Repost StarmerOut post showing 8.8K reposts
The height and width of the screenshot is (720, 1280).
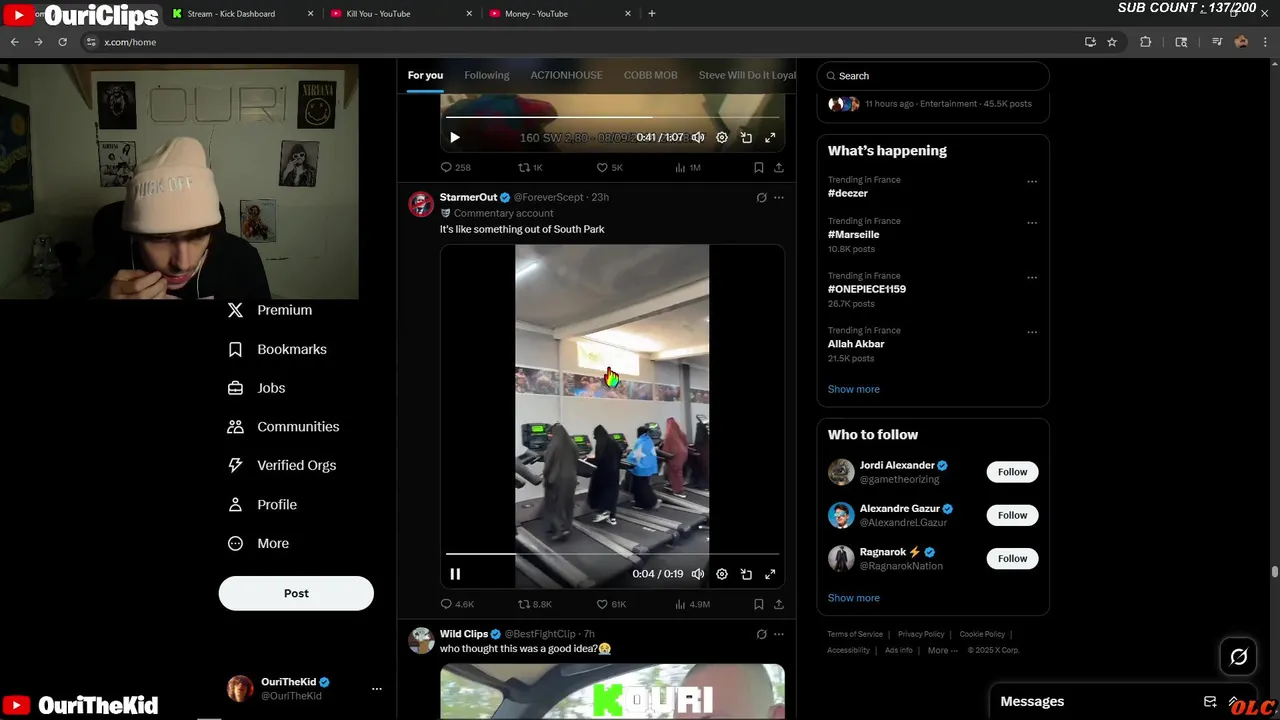534,604
